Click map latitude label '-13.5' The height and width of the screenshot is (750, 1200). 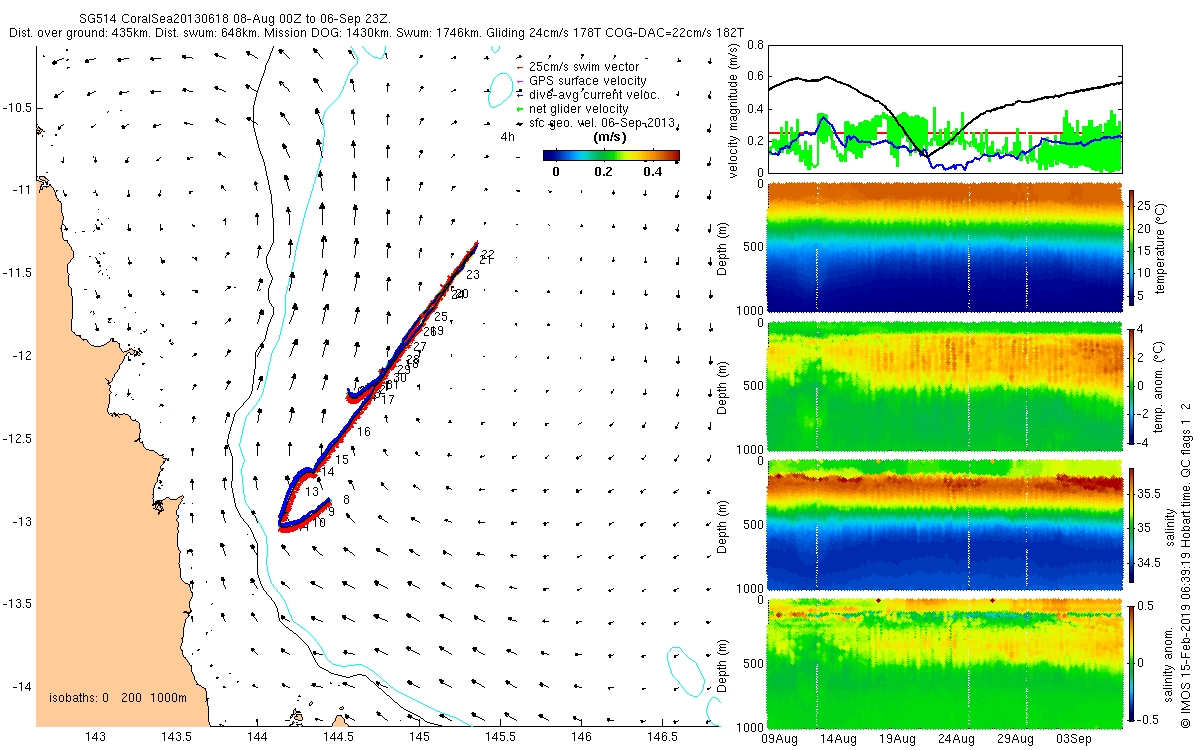point(18,604)
